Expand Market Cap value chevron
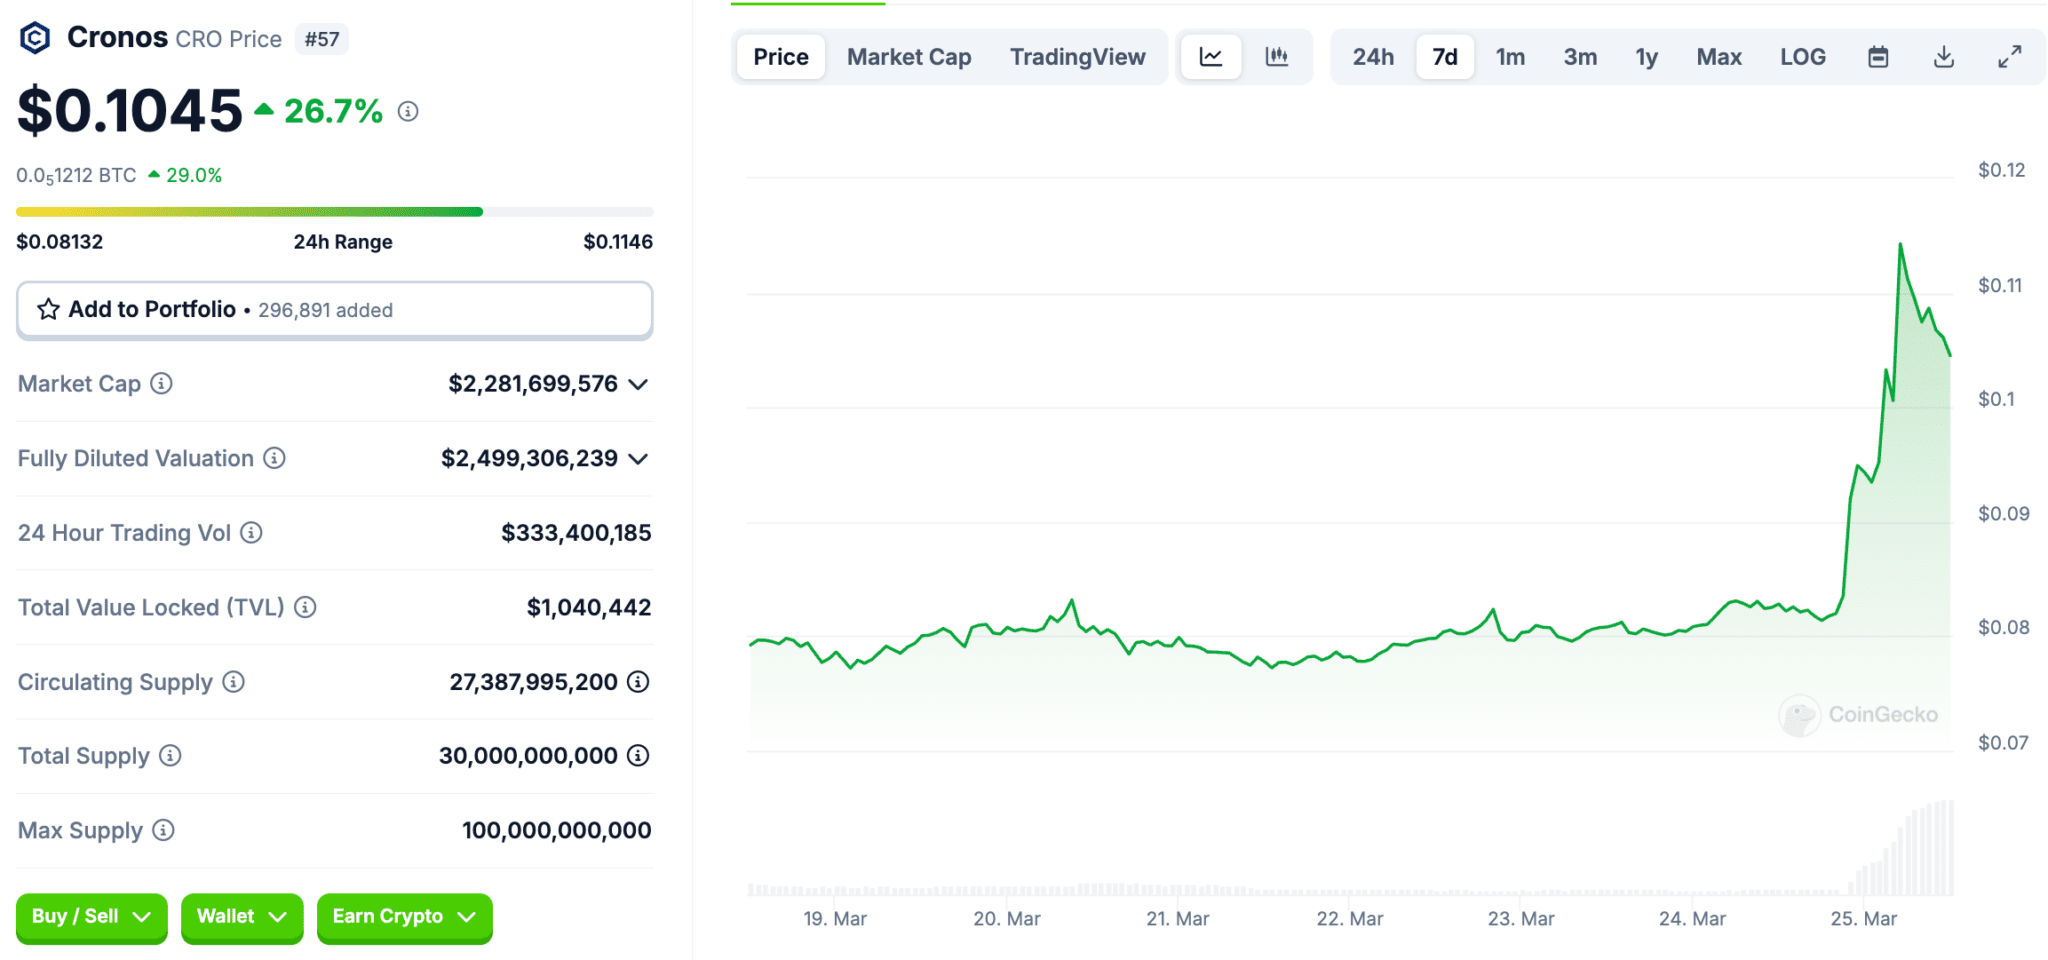This screenshot has height=960, width=2048. click(x=638, y=384)
